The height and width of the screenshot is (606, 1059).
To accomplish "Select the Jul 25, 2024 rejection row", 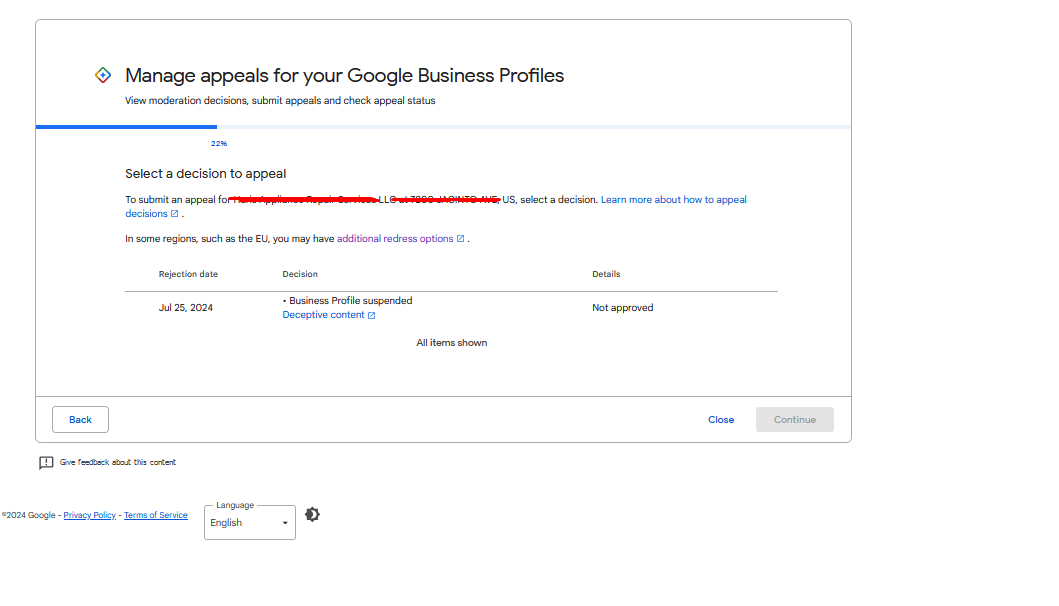I will click(451, 308).
